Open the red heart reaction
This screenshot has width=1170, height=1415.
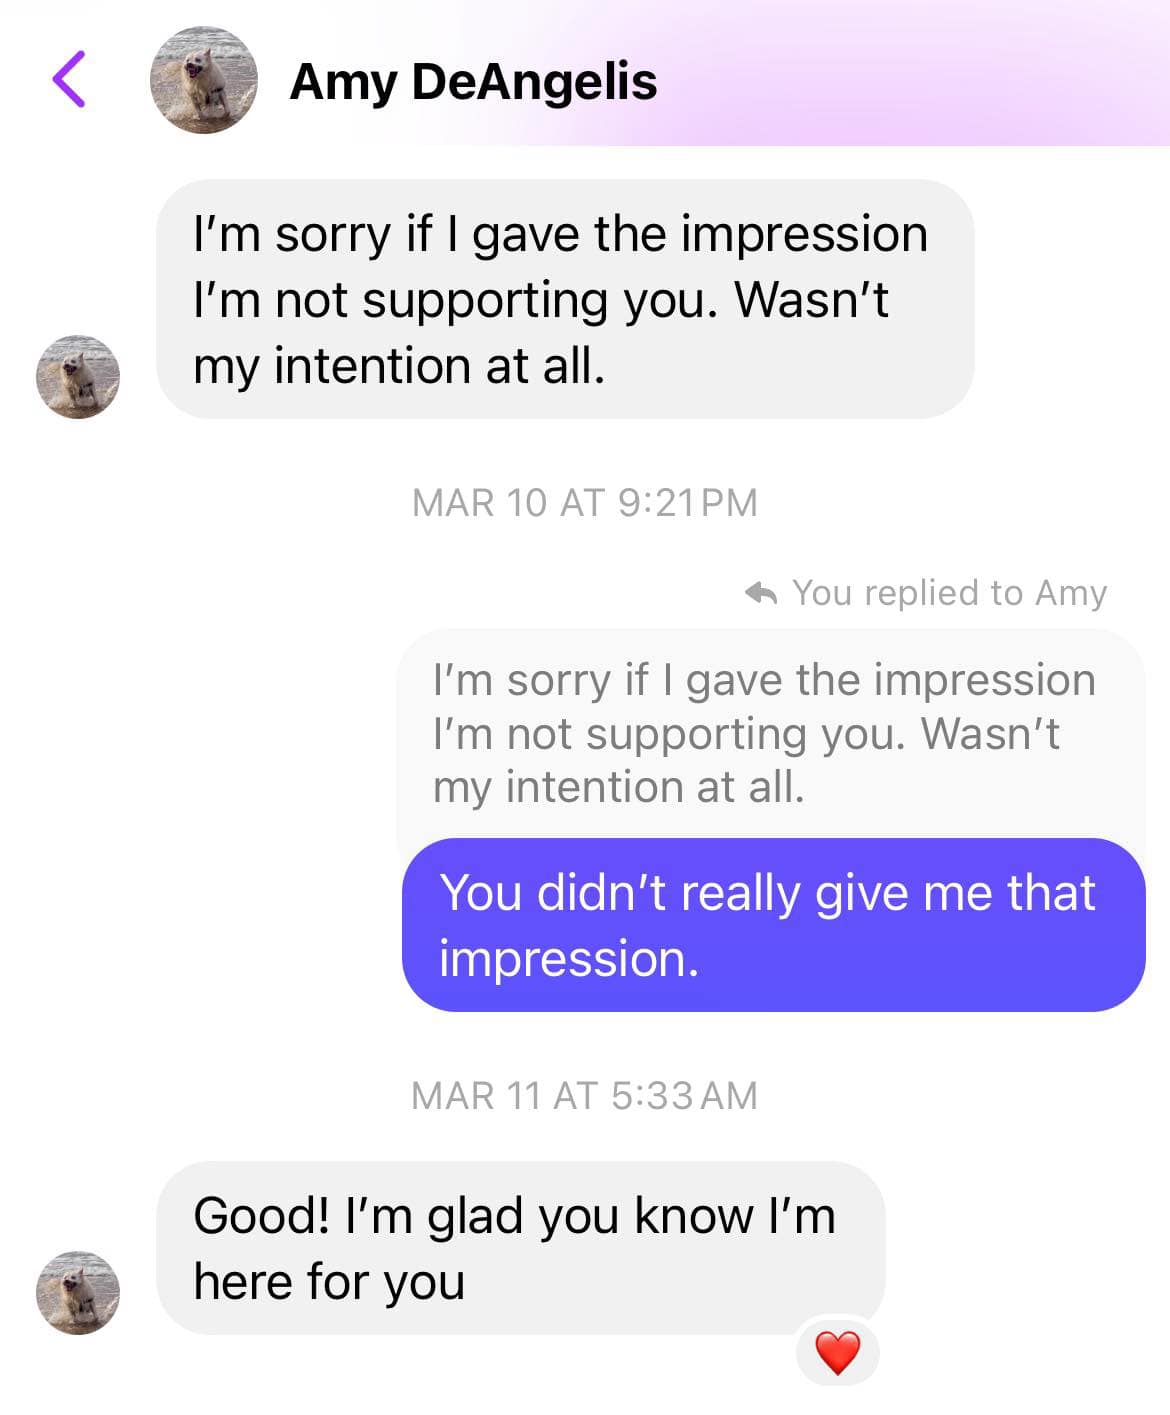pyautogui.click(x=838, y=1353)
